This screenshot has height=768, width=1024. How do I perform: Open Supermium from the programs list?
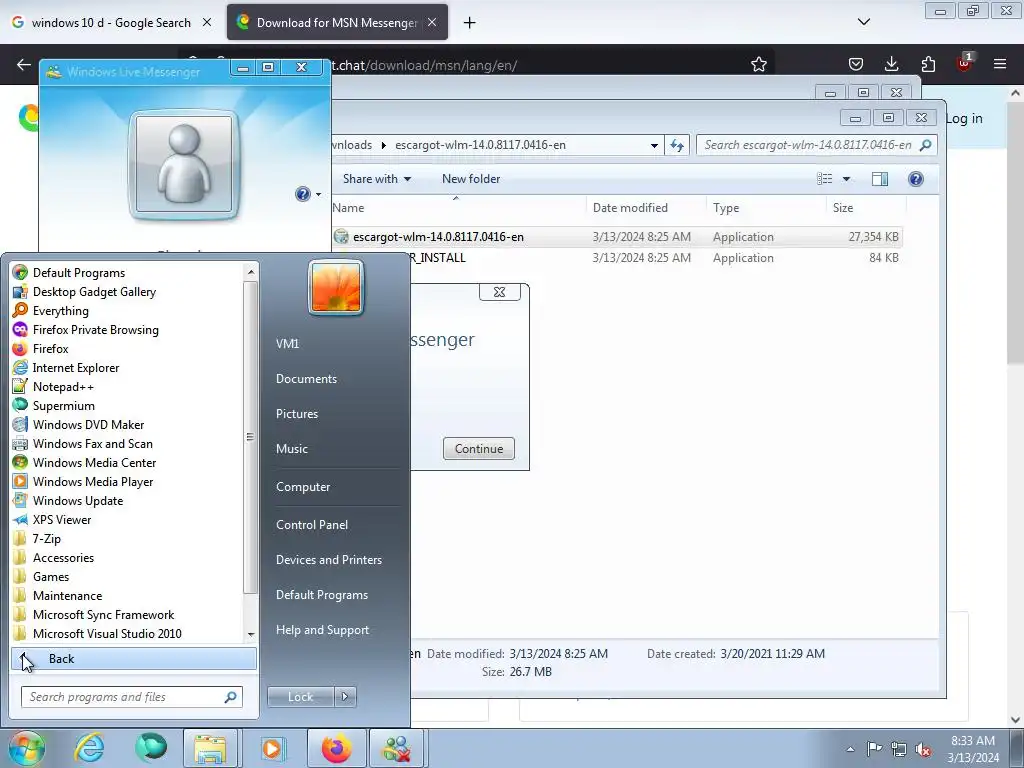(63, 406)
